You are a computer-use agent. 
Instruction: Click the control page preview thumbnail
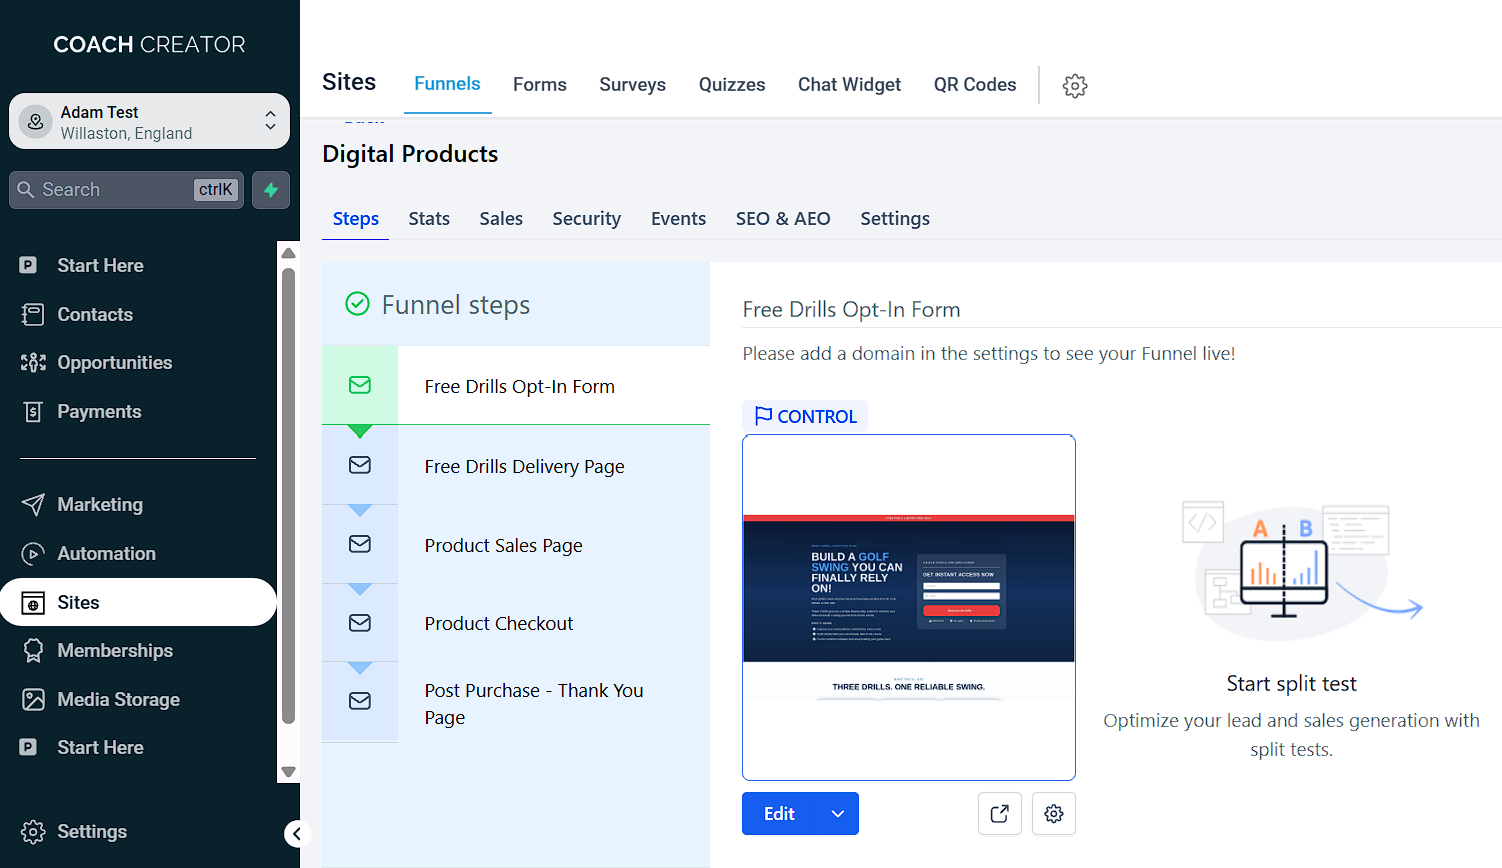coord(909,607)
